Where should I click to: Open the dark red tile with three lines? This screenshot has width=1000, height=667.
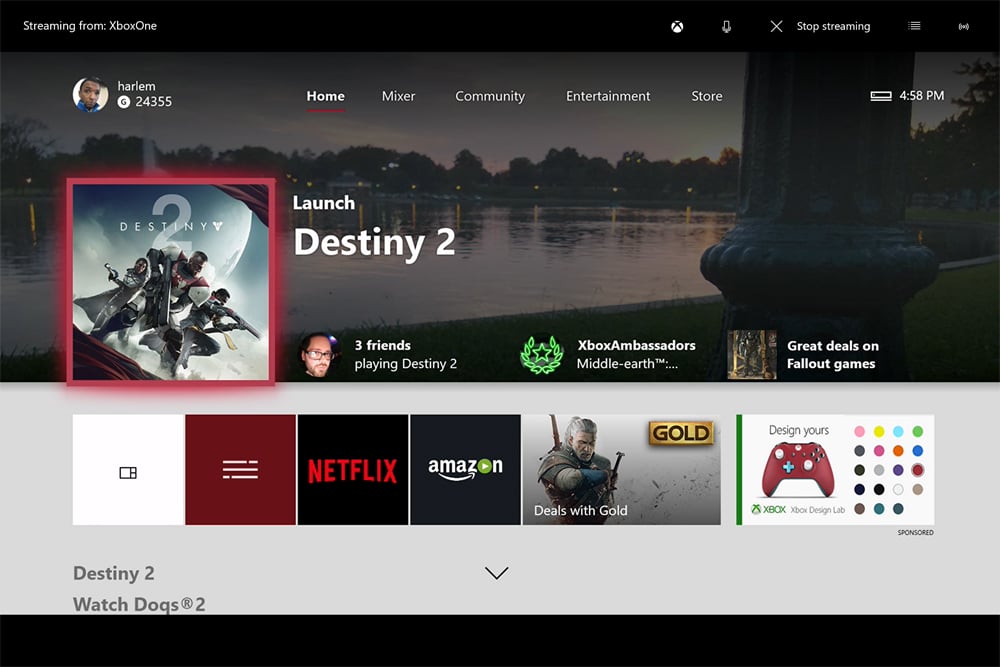[240, 470]
